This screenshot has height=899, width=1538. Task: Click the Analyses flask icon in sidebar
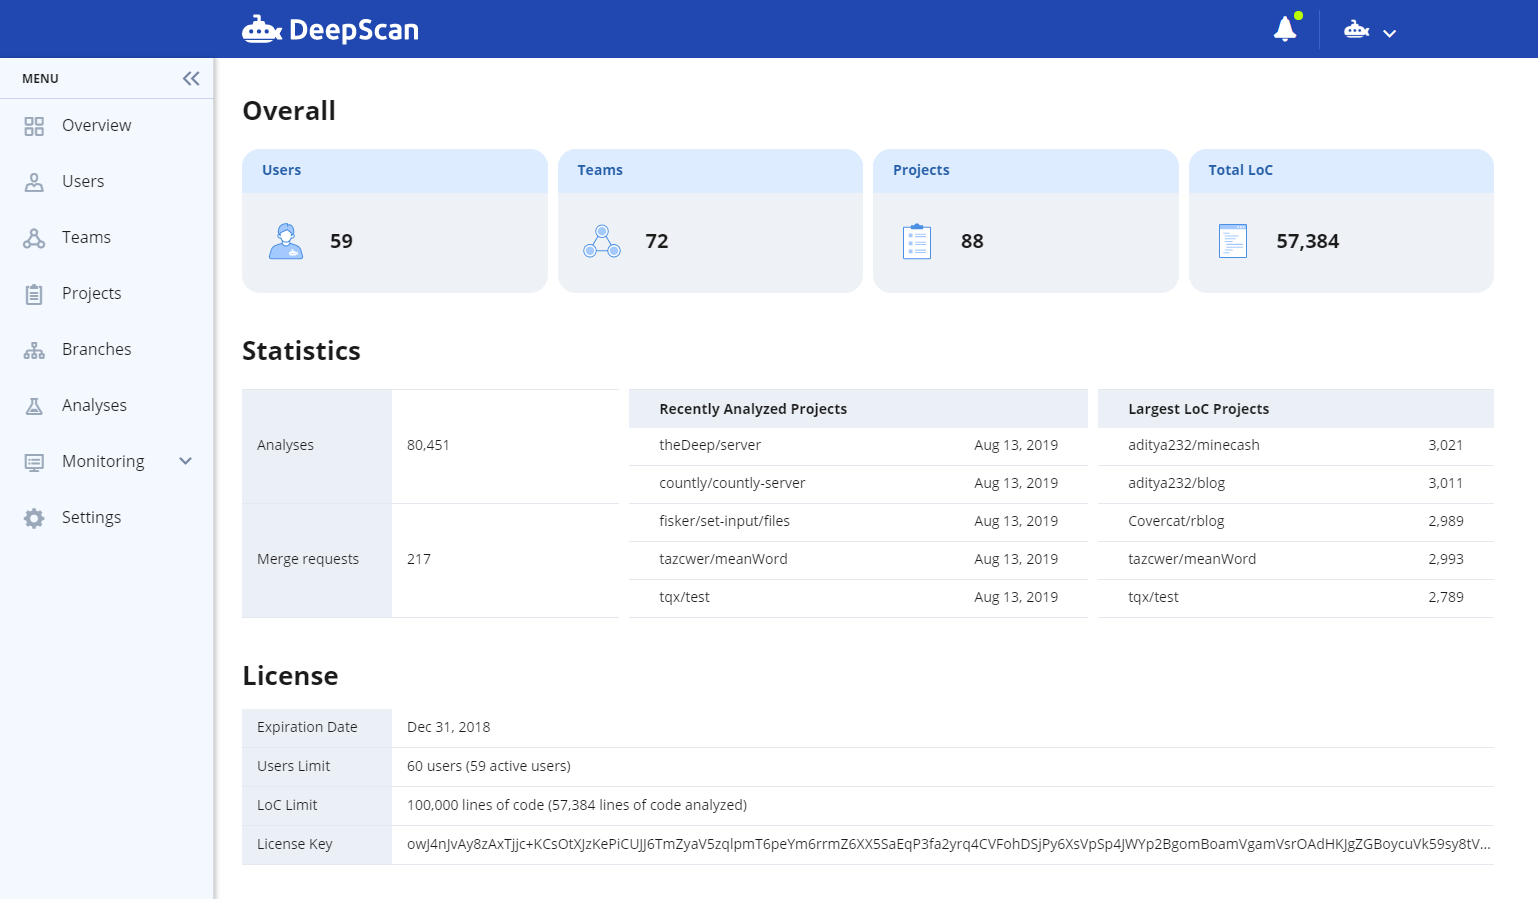34,406
